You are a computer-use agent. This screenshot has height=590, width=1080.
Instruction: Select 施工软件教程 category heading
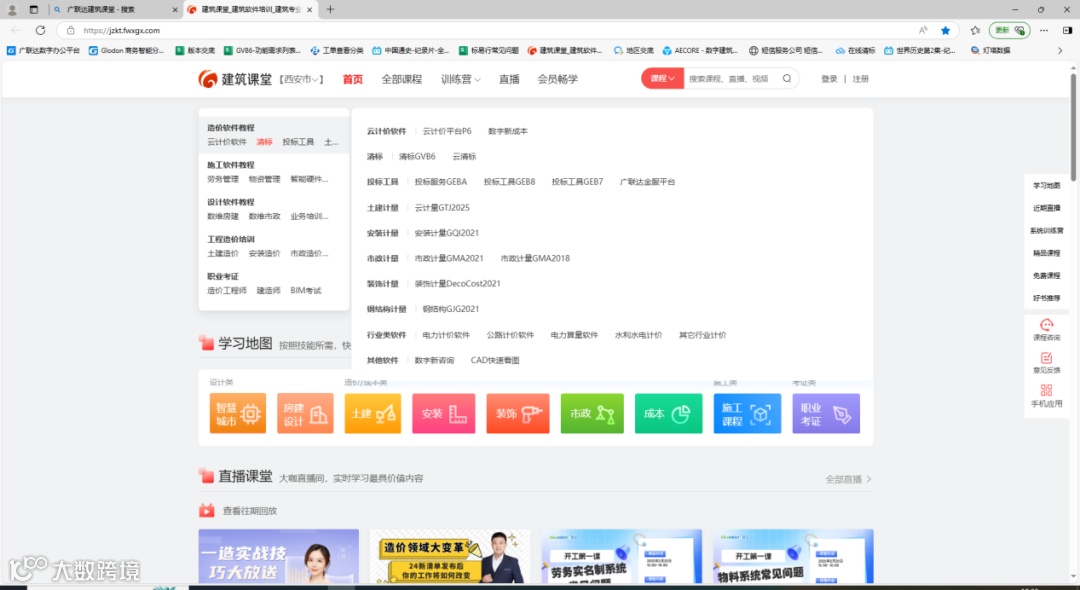tap(231, 165)
